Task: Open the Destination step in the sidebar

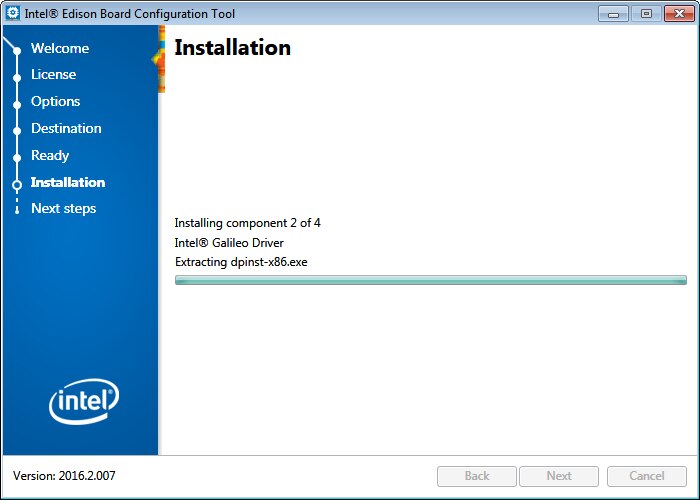Action: [x=66, y=129]
